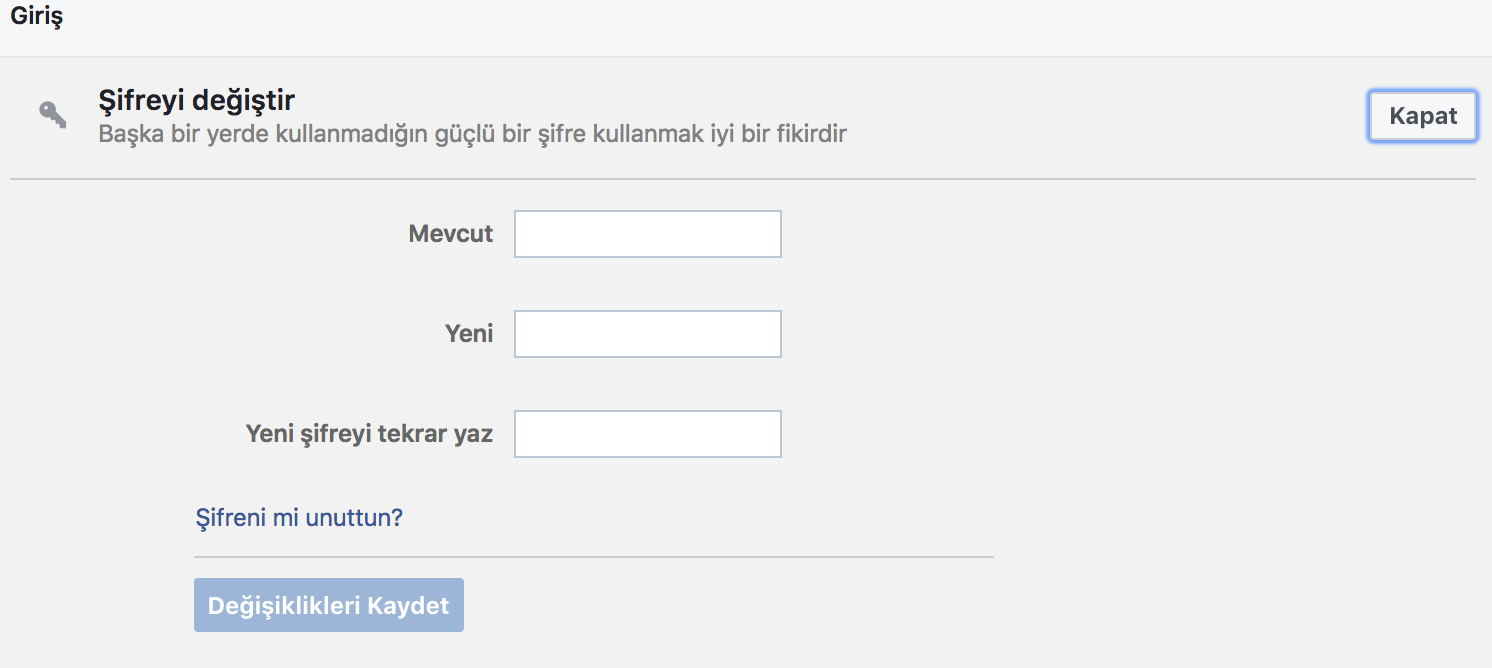
Task: Click the Yeni şifreyi tekrar yaz field
Action: click(647, 434)
